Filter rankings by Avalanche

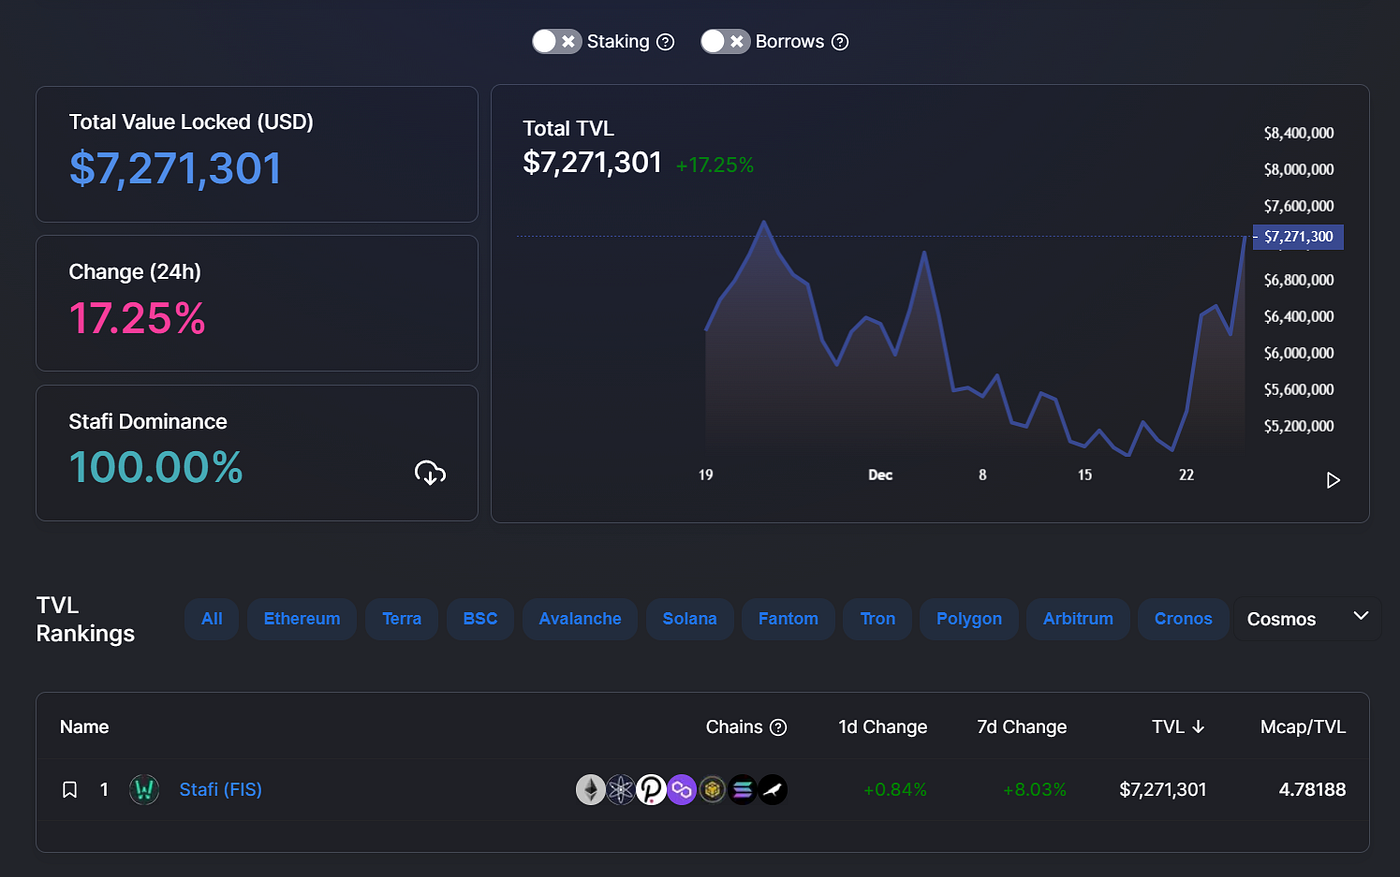[580, 619]
